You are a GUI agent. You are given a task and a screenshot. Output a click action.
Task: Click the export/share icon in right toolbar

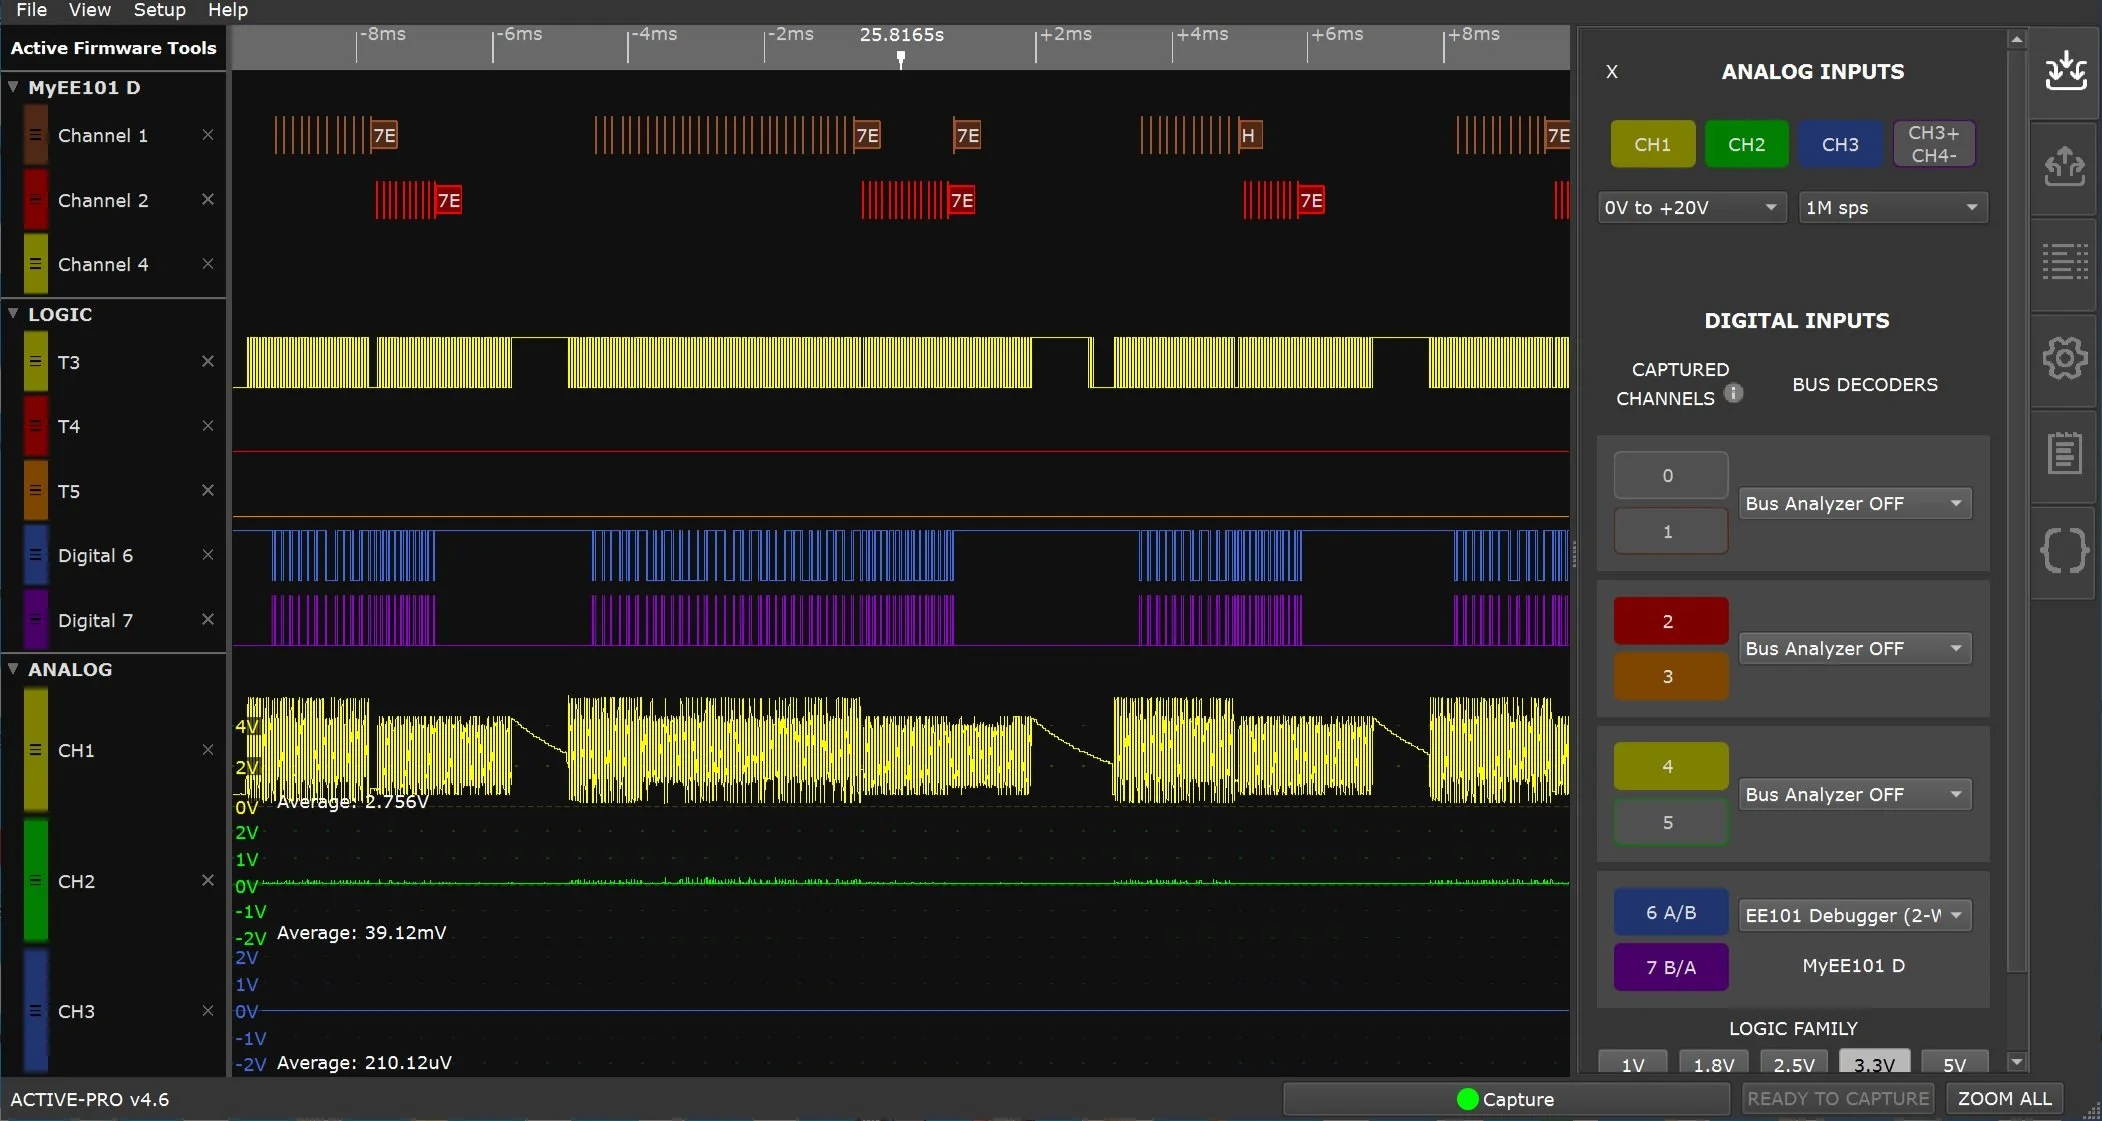click(x=2064, y=167)
